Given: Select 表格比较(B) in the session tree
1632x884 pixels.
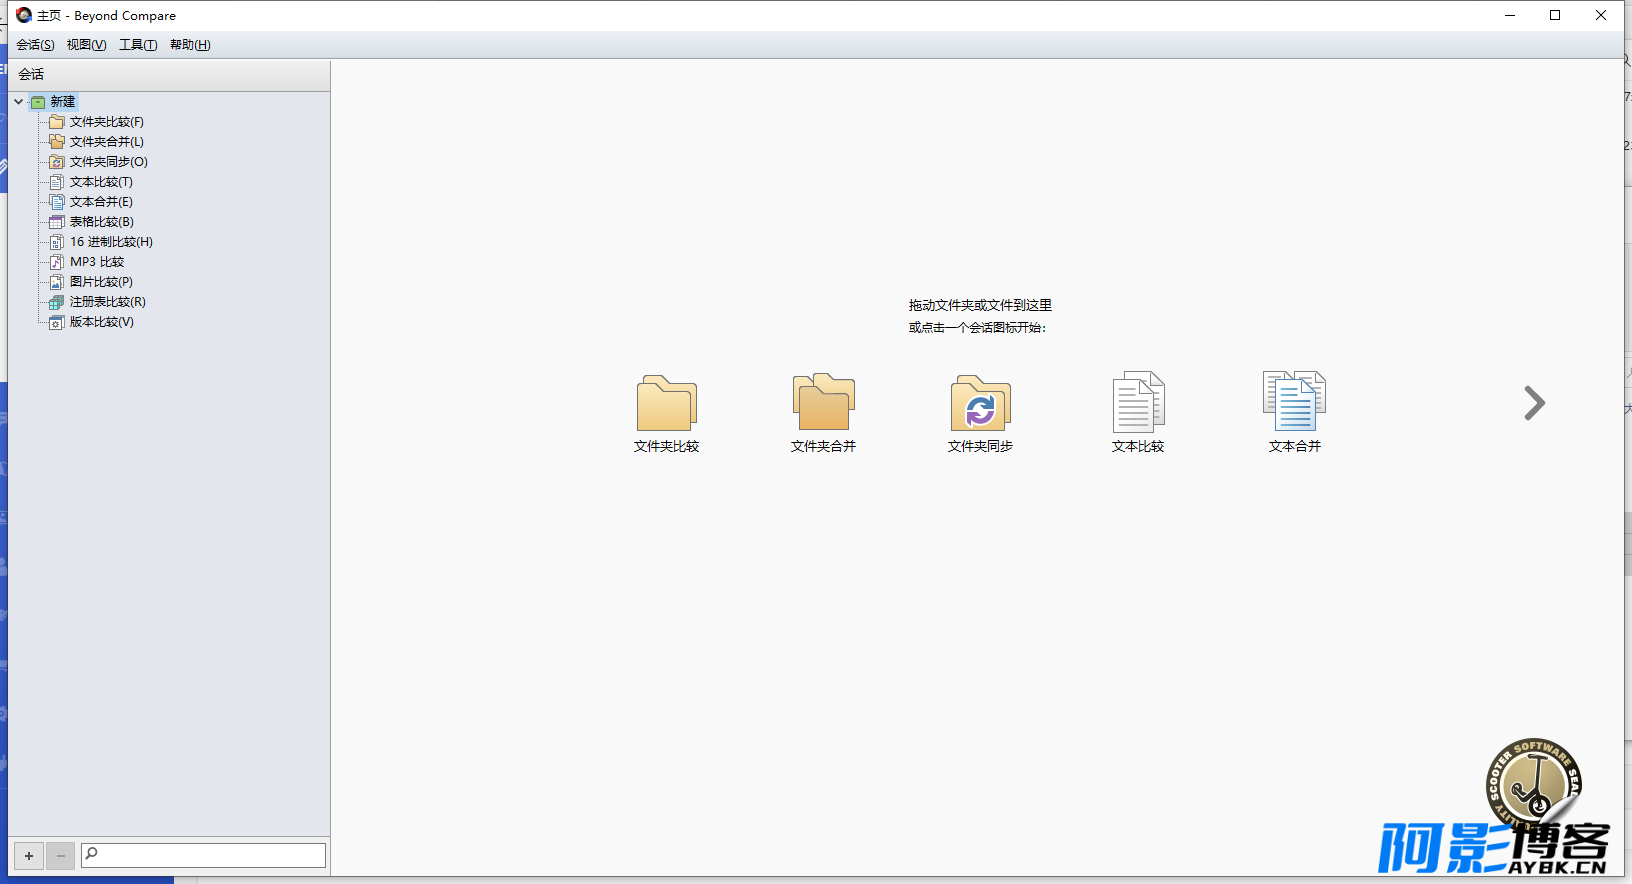Looking at the screenshot, I should pyautogui.click(x=101, y=222).
